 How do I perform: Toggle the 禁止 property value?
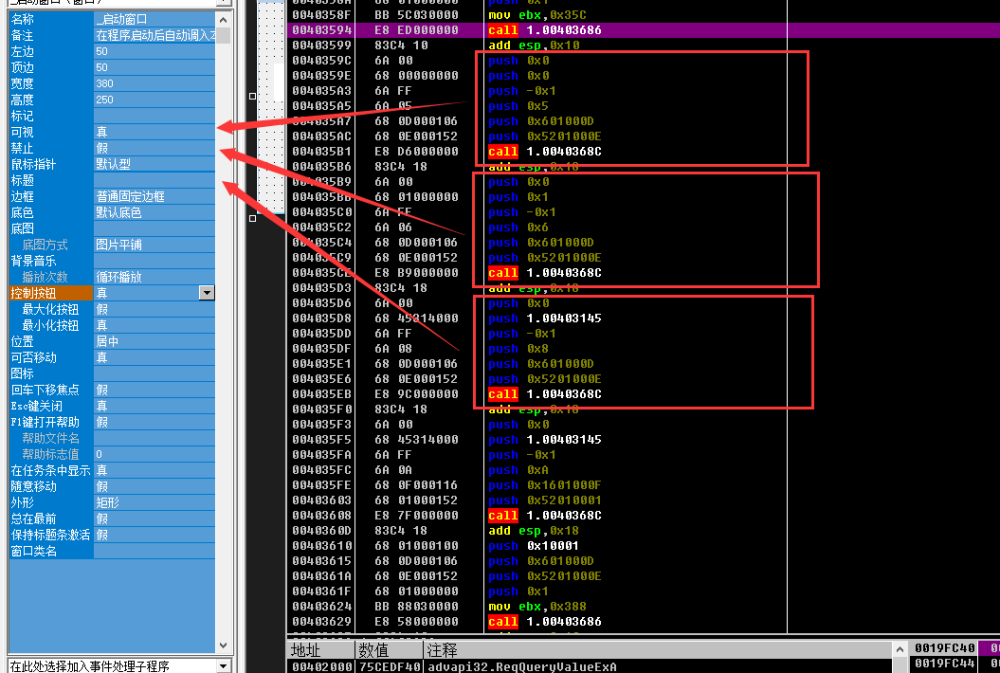[150, 148]
